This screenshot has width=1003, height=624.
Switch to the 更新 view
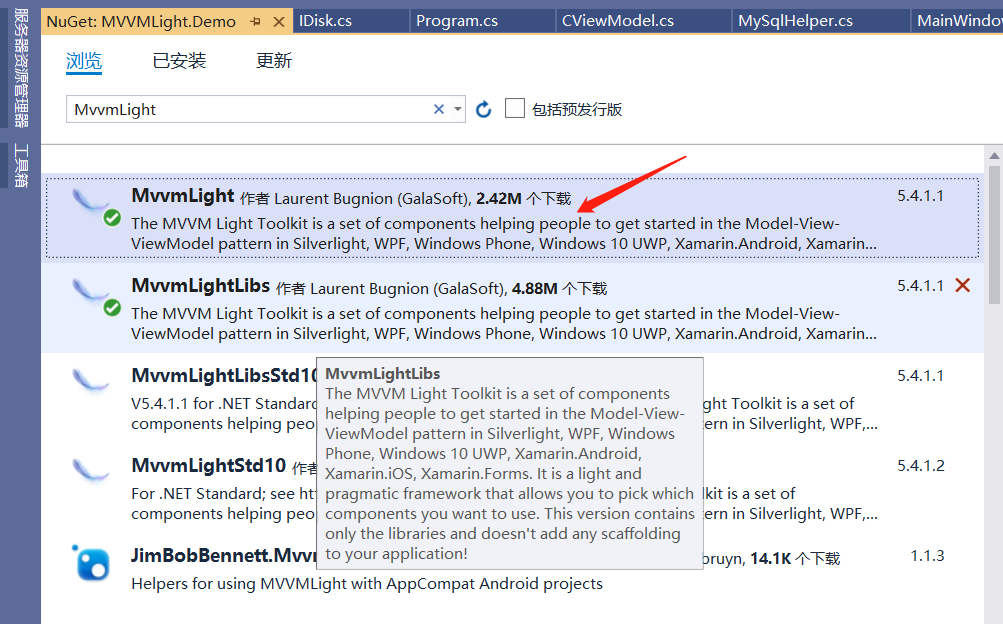coord(273,61)
